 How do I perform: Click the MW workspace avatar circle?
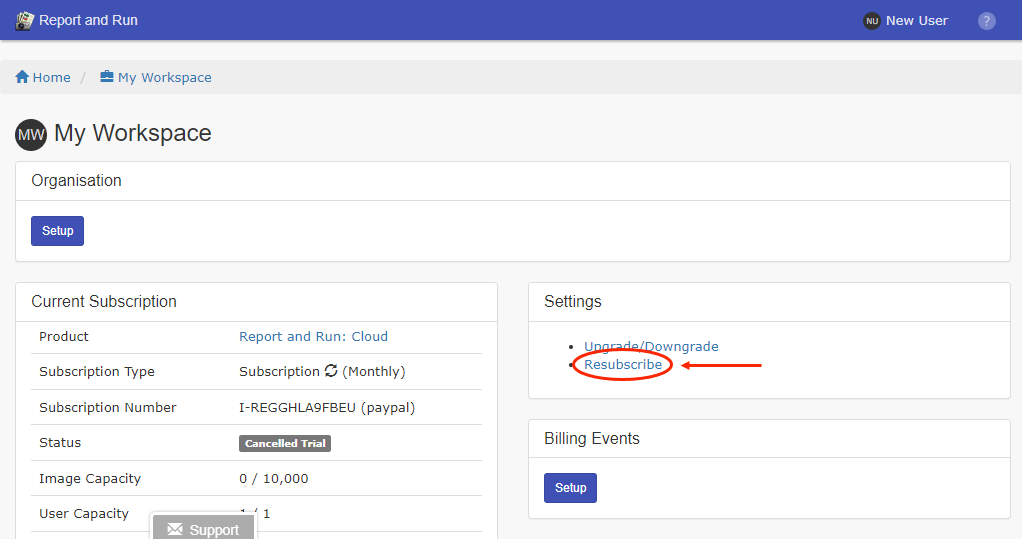click(31, 134)
